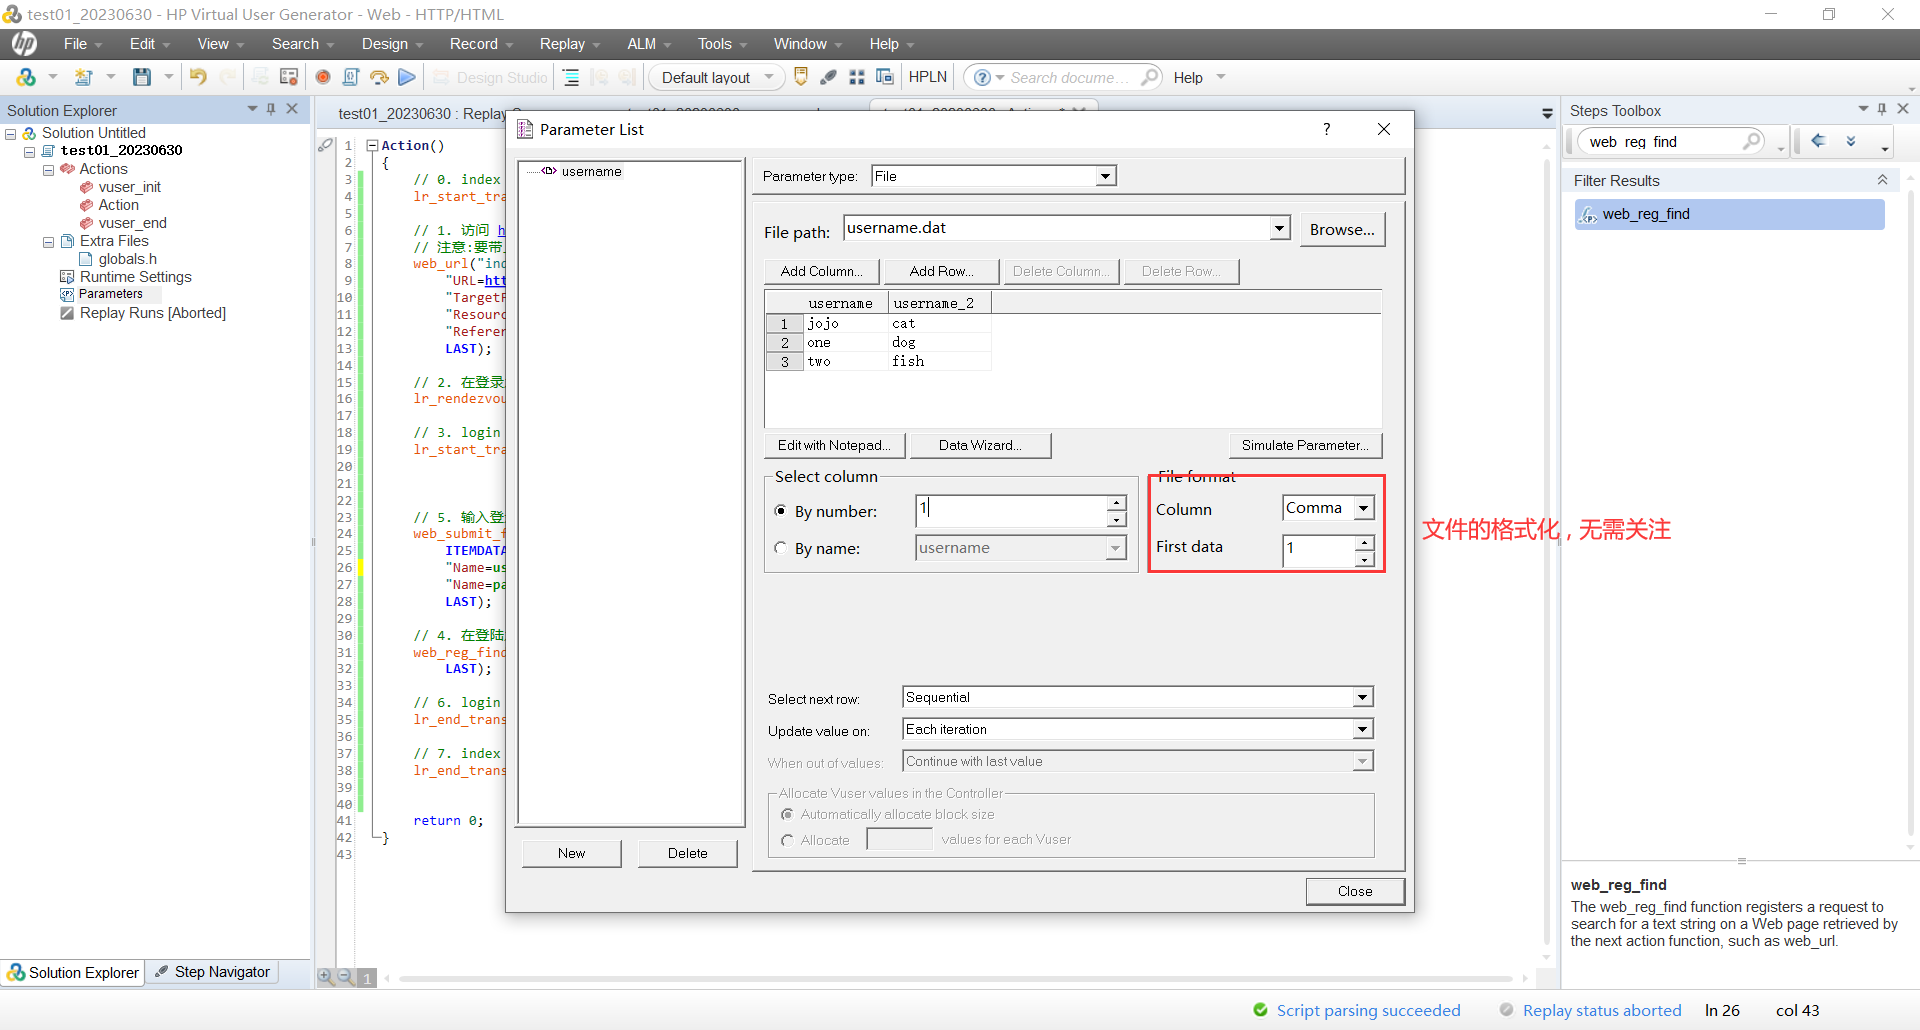The image size is (1920, 1030).
Task: Click the HPLN toolbar button
Action: click(928, 77)
